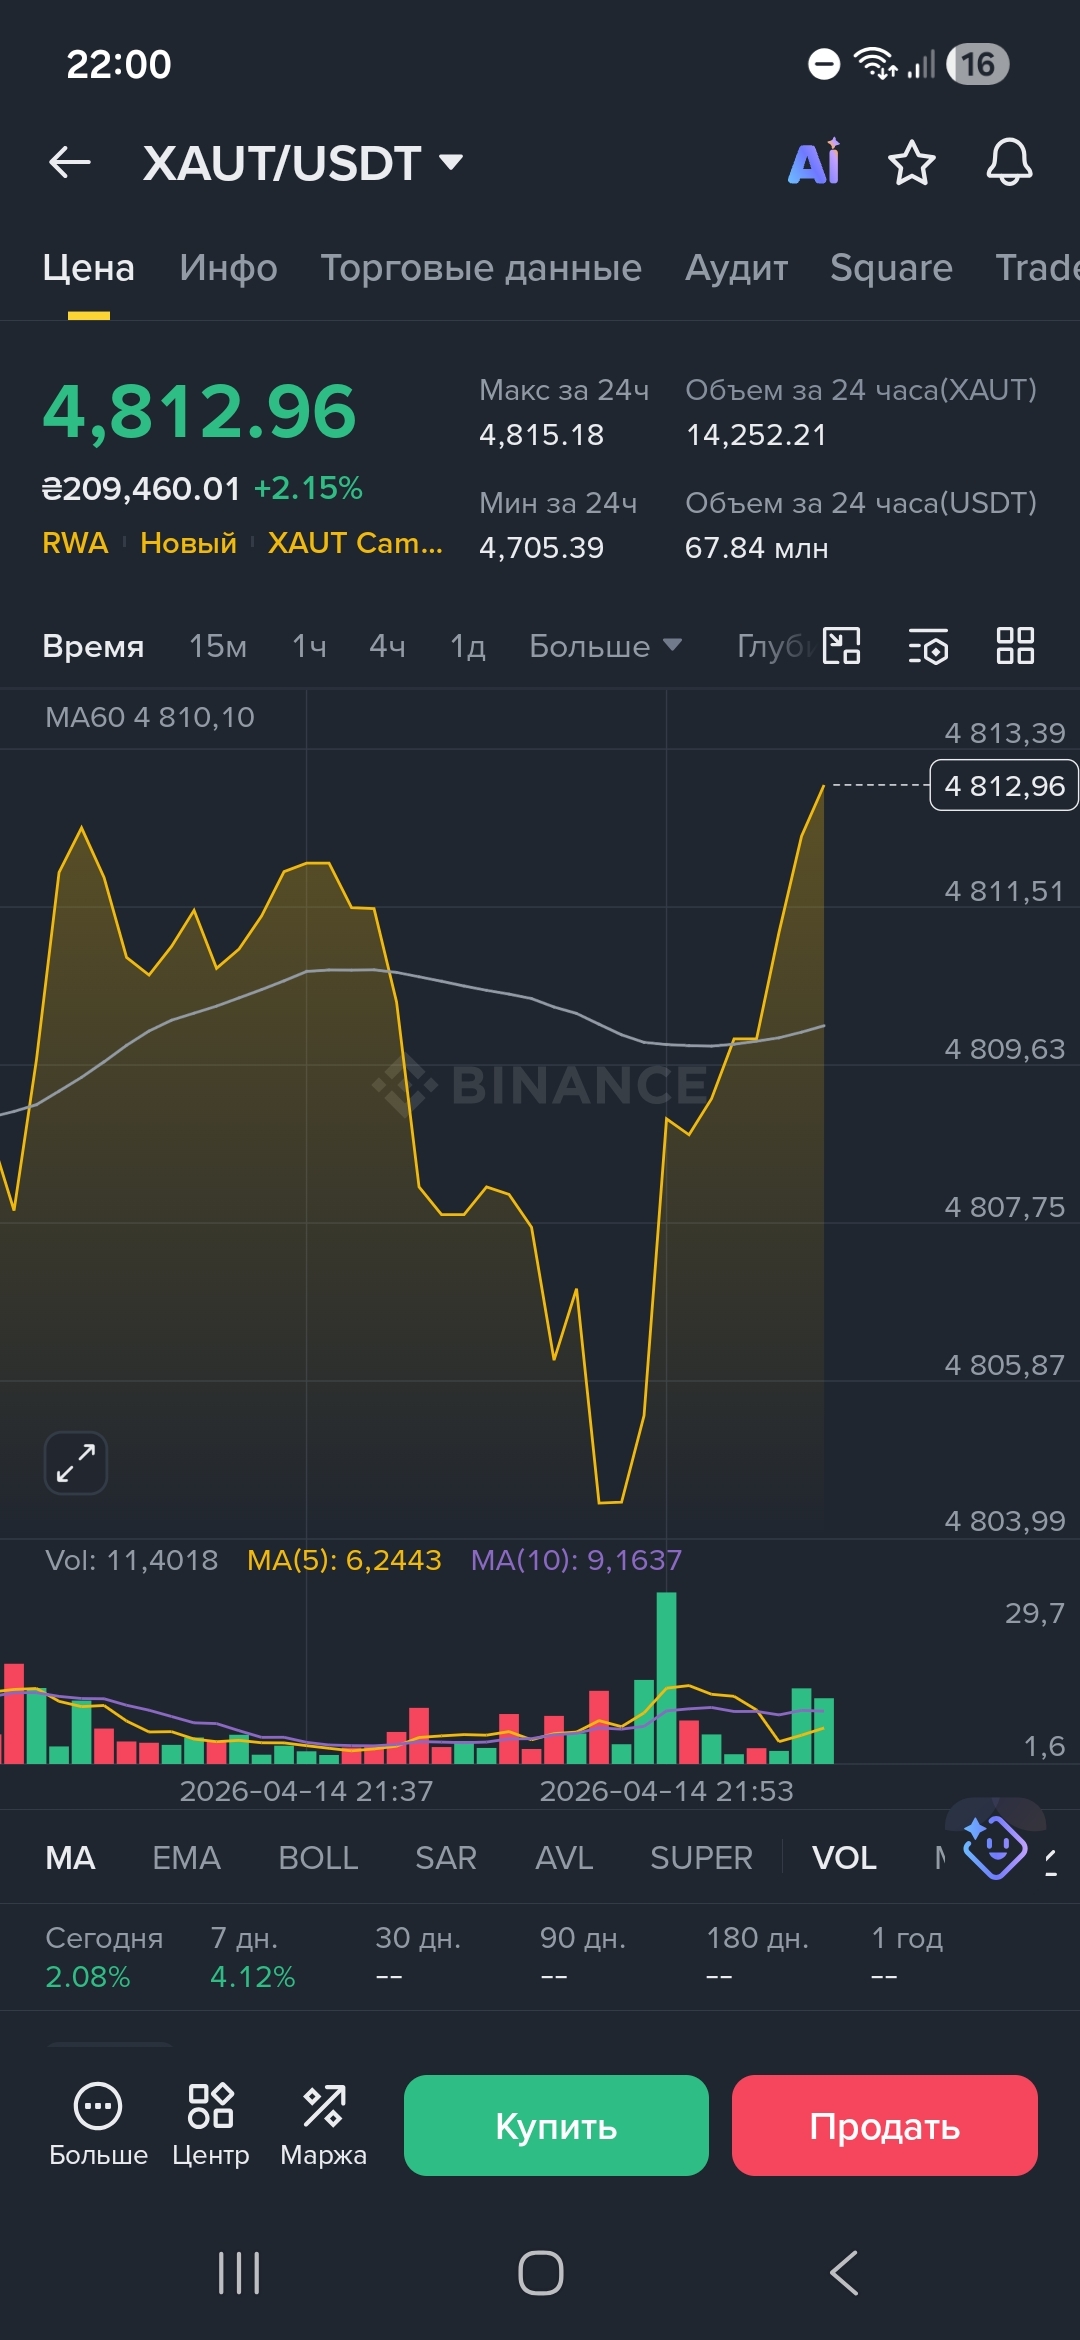Tap the 2026-04-14 21:53 time label
This screenshot has height=2340, width=1080.
point(666,1791)
